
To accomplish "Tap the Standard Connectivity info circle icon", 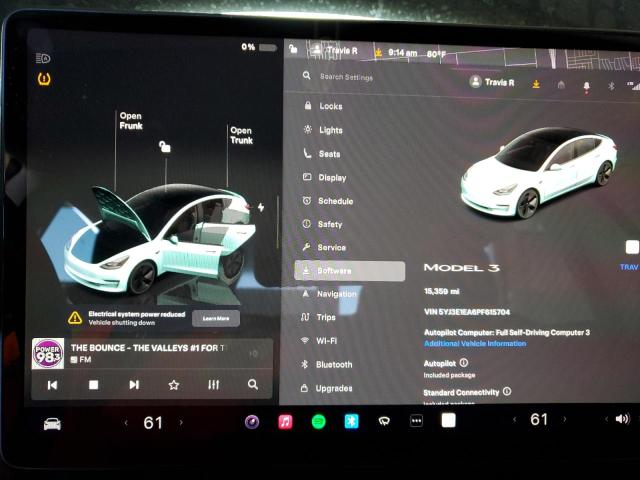I will click(507, 391).
